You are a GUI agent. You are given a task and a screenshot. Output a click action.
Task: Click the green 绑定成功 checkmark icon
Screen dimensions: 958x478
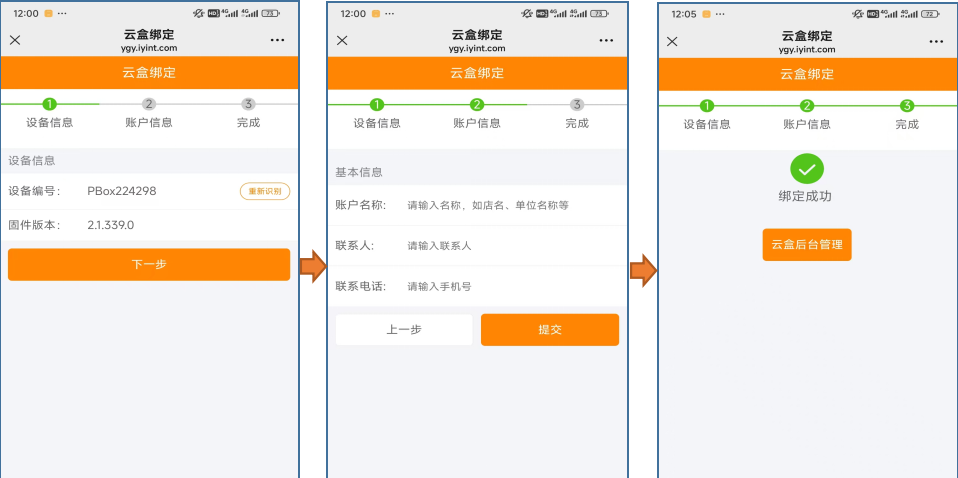pyautogui.click(x=806, y=168)
